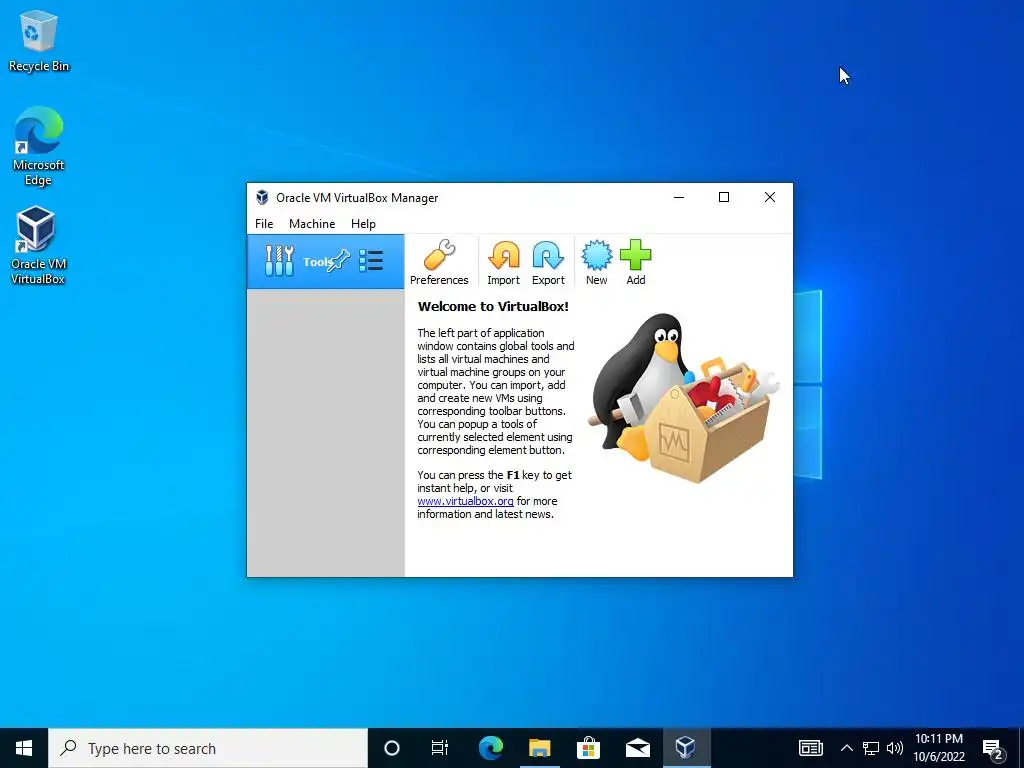Show hidden system tray icons
Image resolution: width=1024 pixels, height=768 pixels.
846,748
